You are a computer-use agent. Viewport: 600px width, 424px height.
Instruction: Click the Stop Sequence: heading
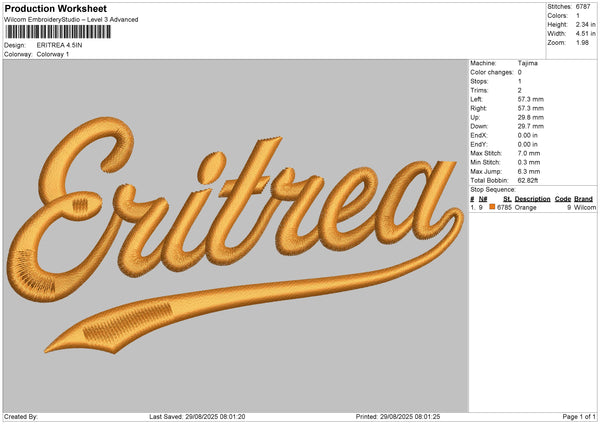pos(493,190)
